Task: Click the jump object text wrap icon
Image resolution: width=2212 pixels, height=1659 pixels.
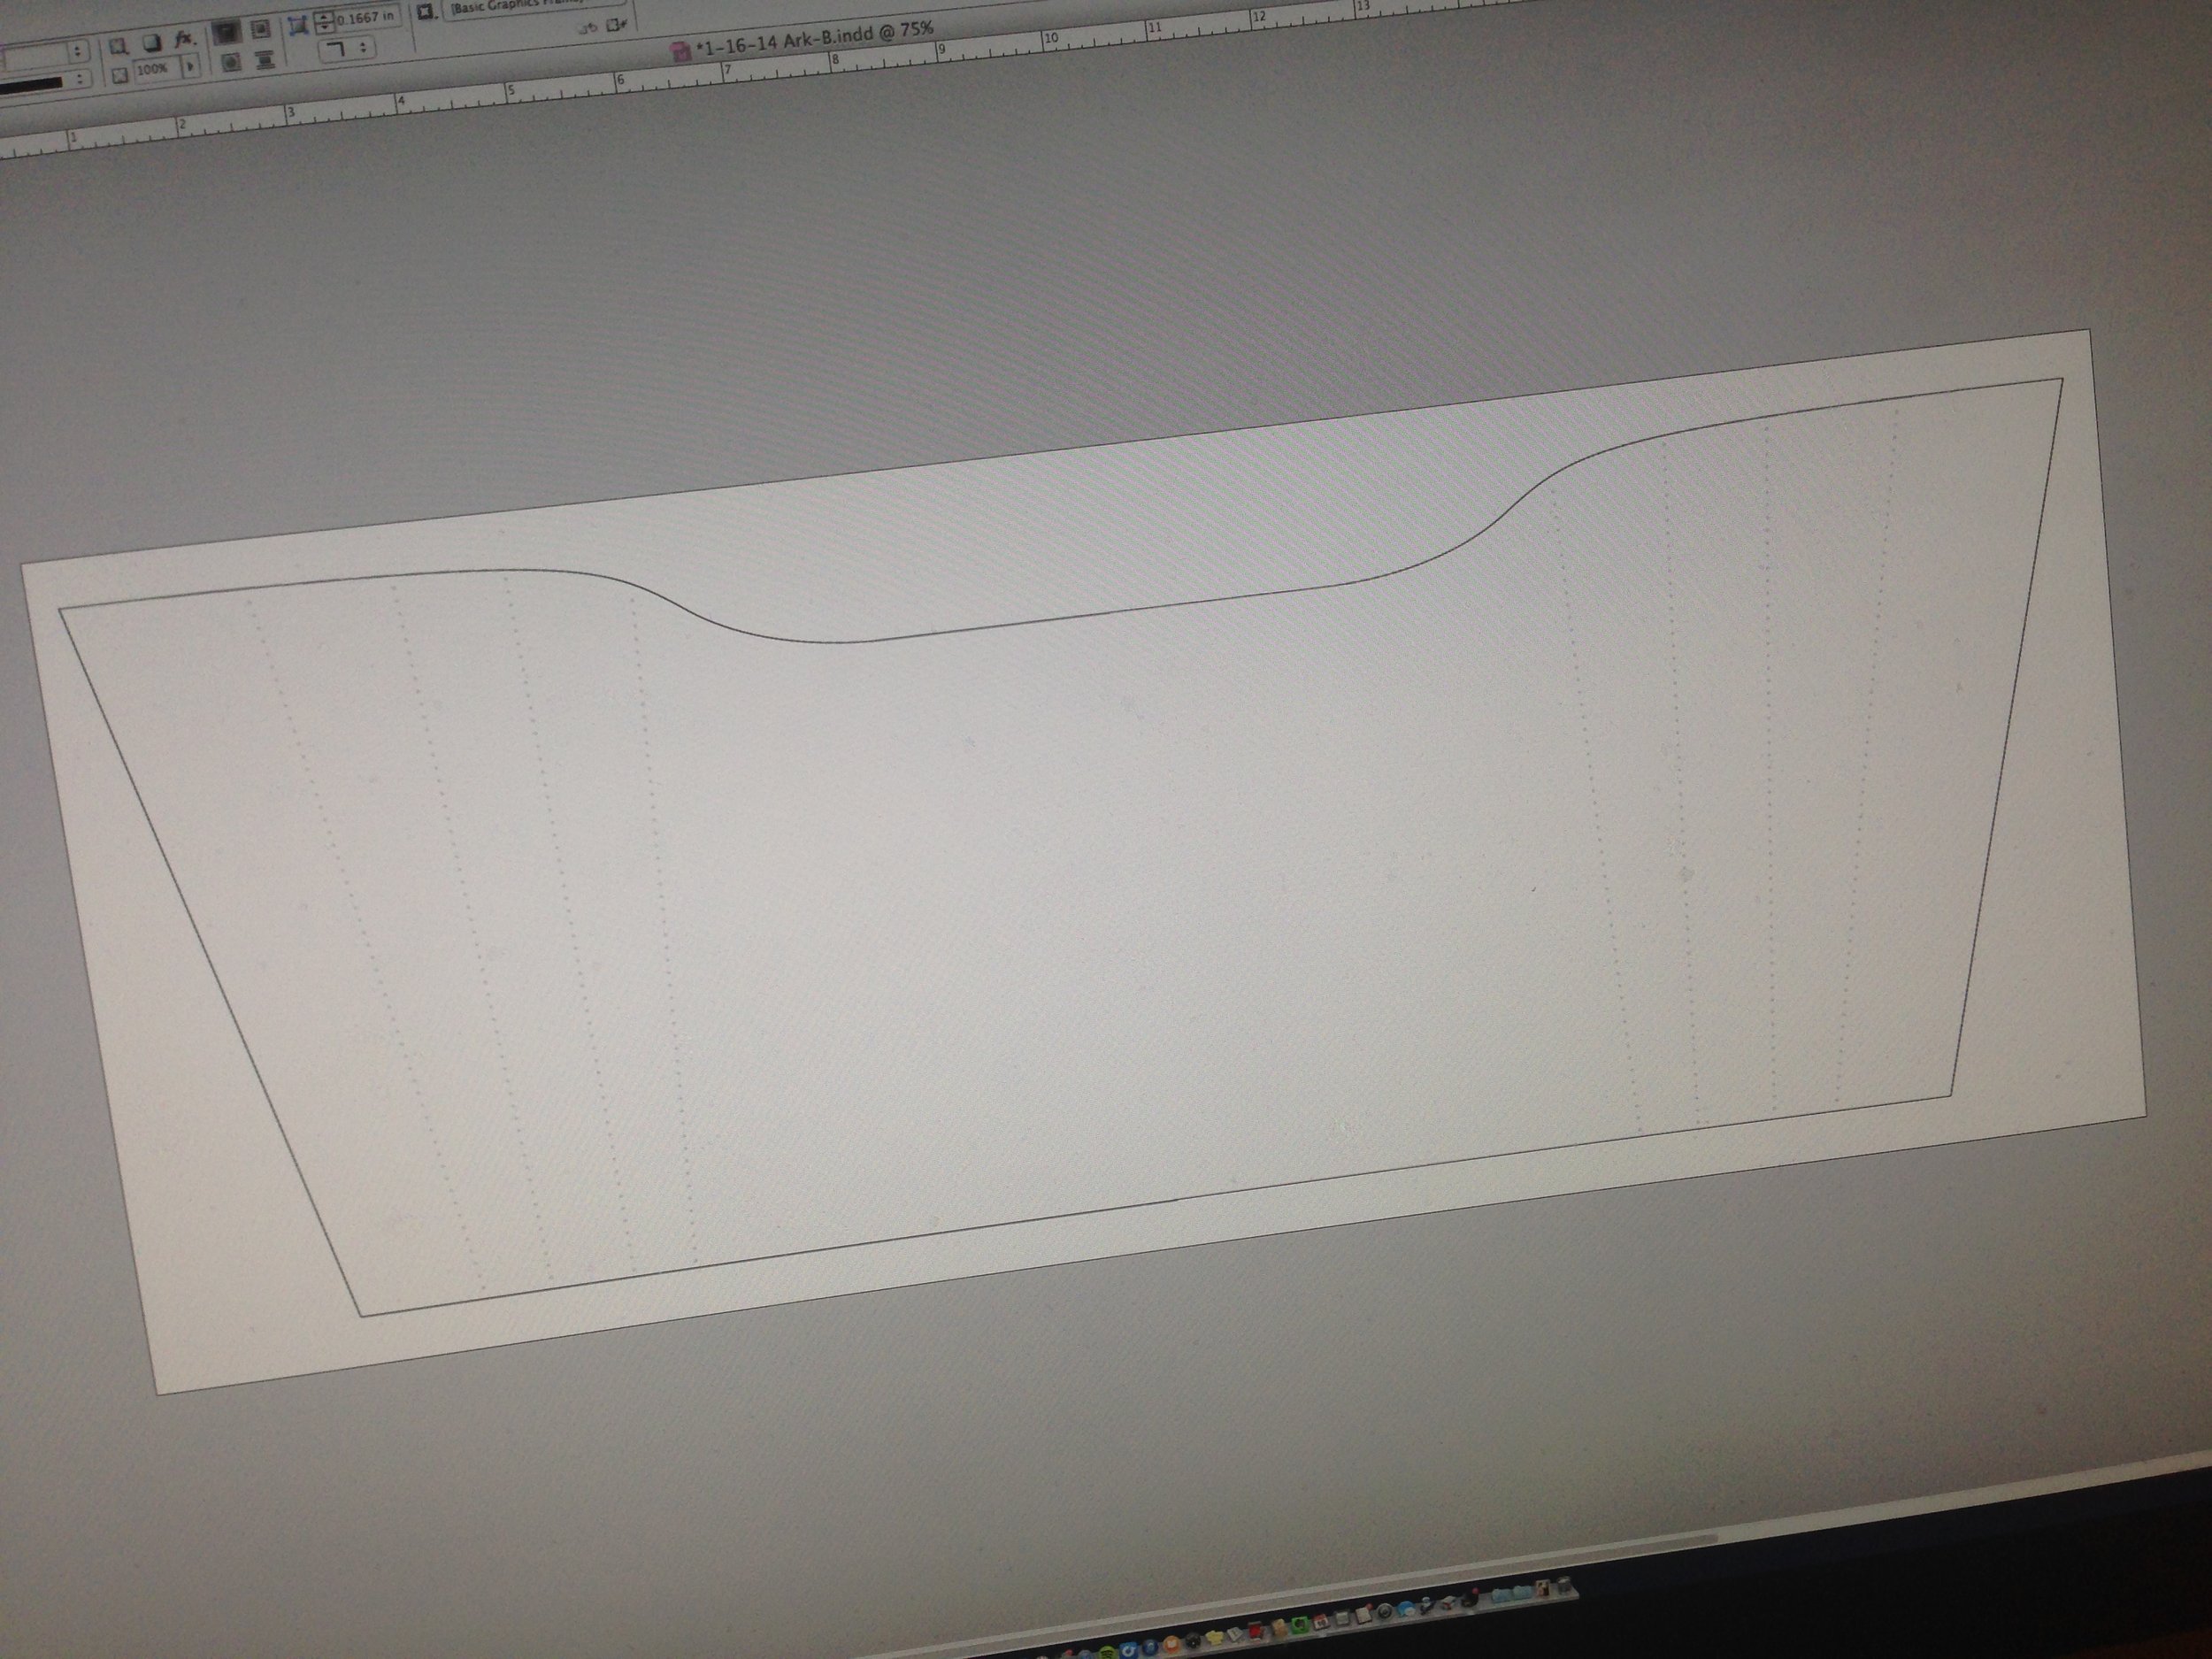Action: click(265, 59)
